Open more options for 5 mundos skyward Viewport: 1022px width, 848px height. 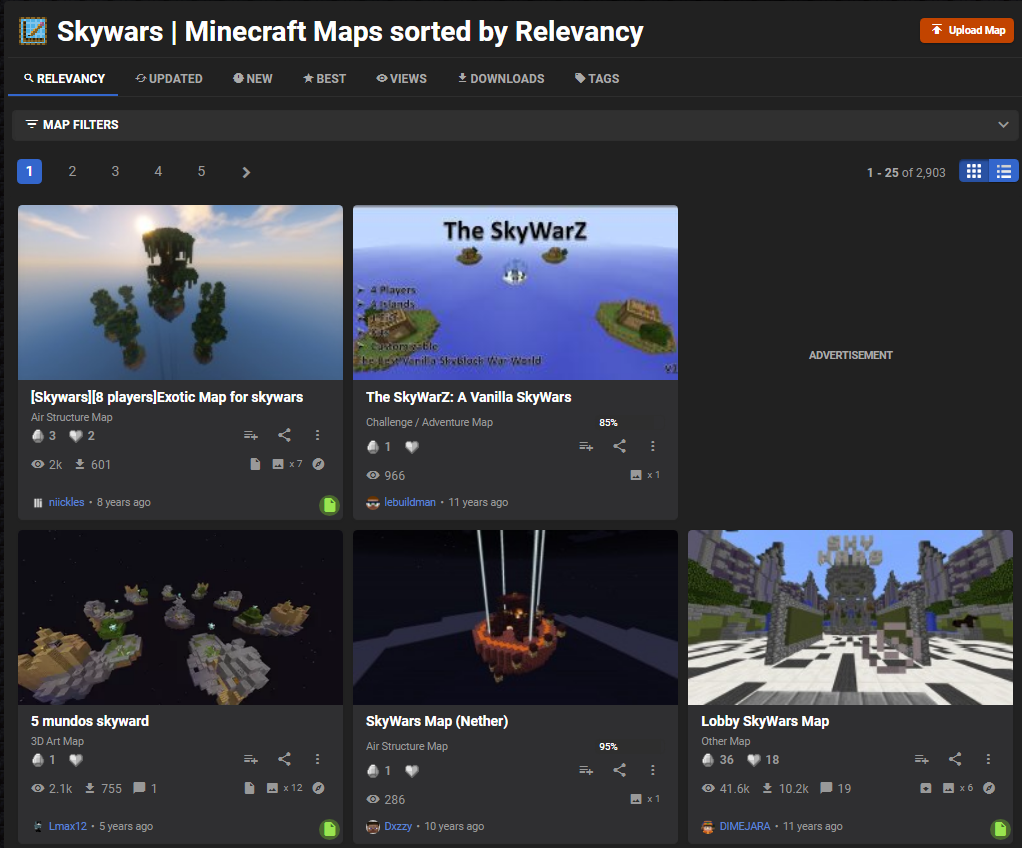click(x=317, y=759)
